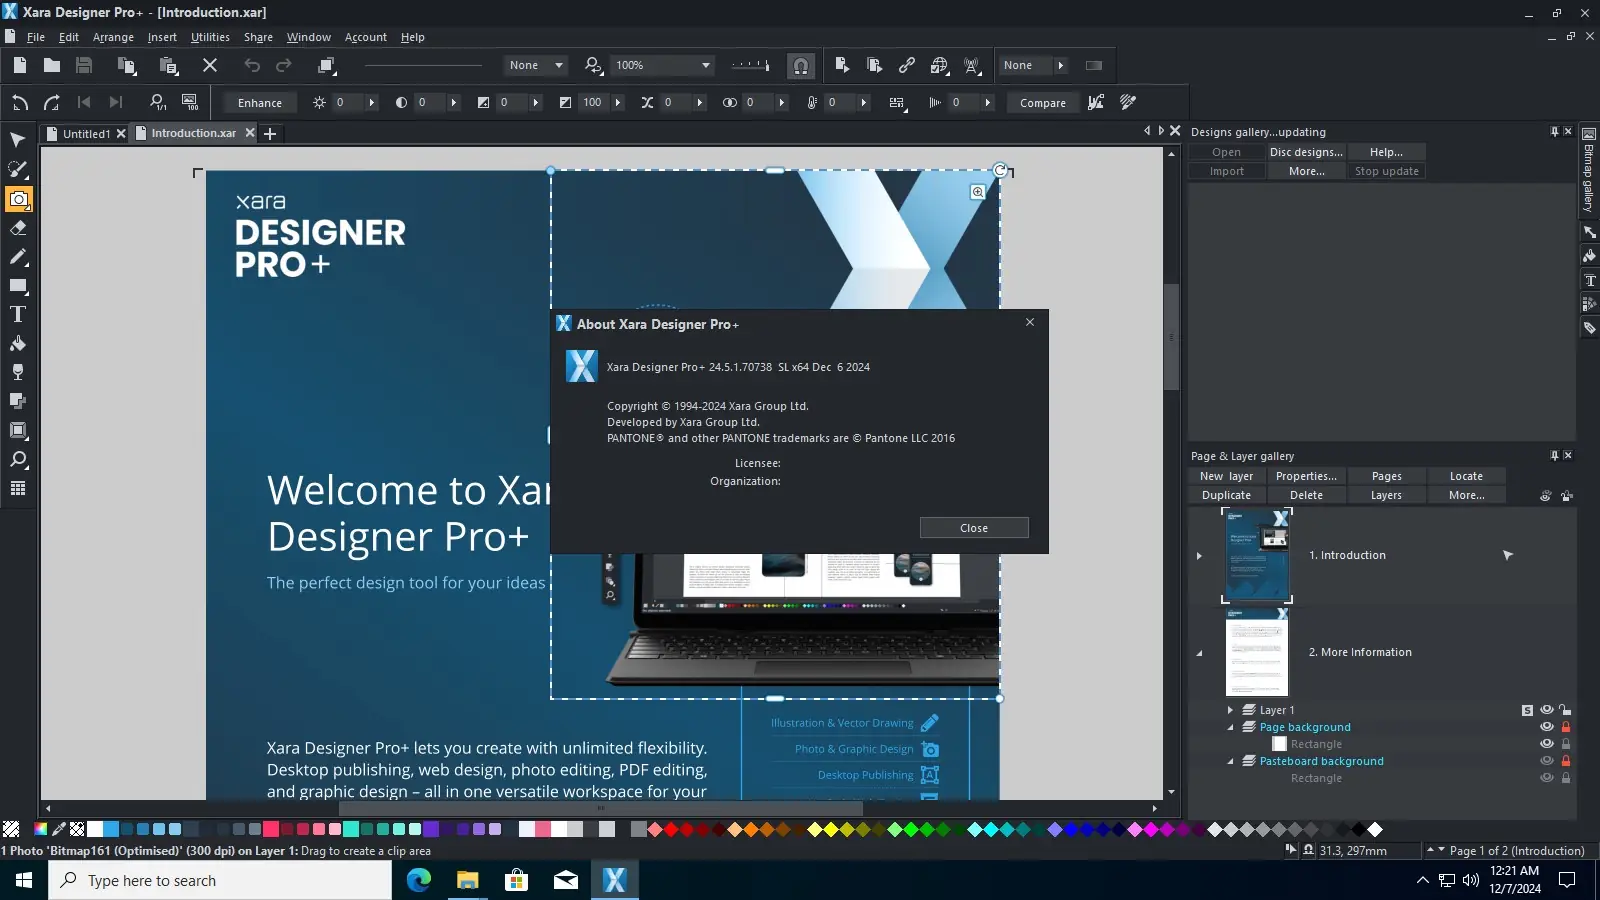This screenshot has height=900, width=1600.
Task: Select the Introduction.xar document tab
Action: click(194, 133)
